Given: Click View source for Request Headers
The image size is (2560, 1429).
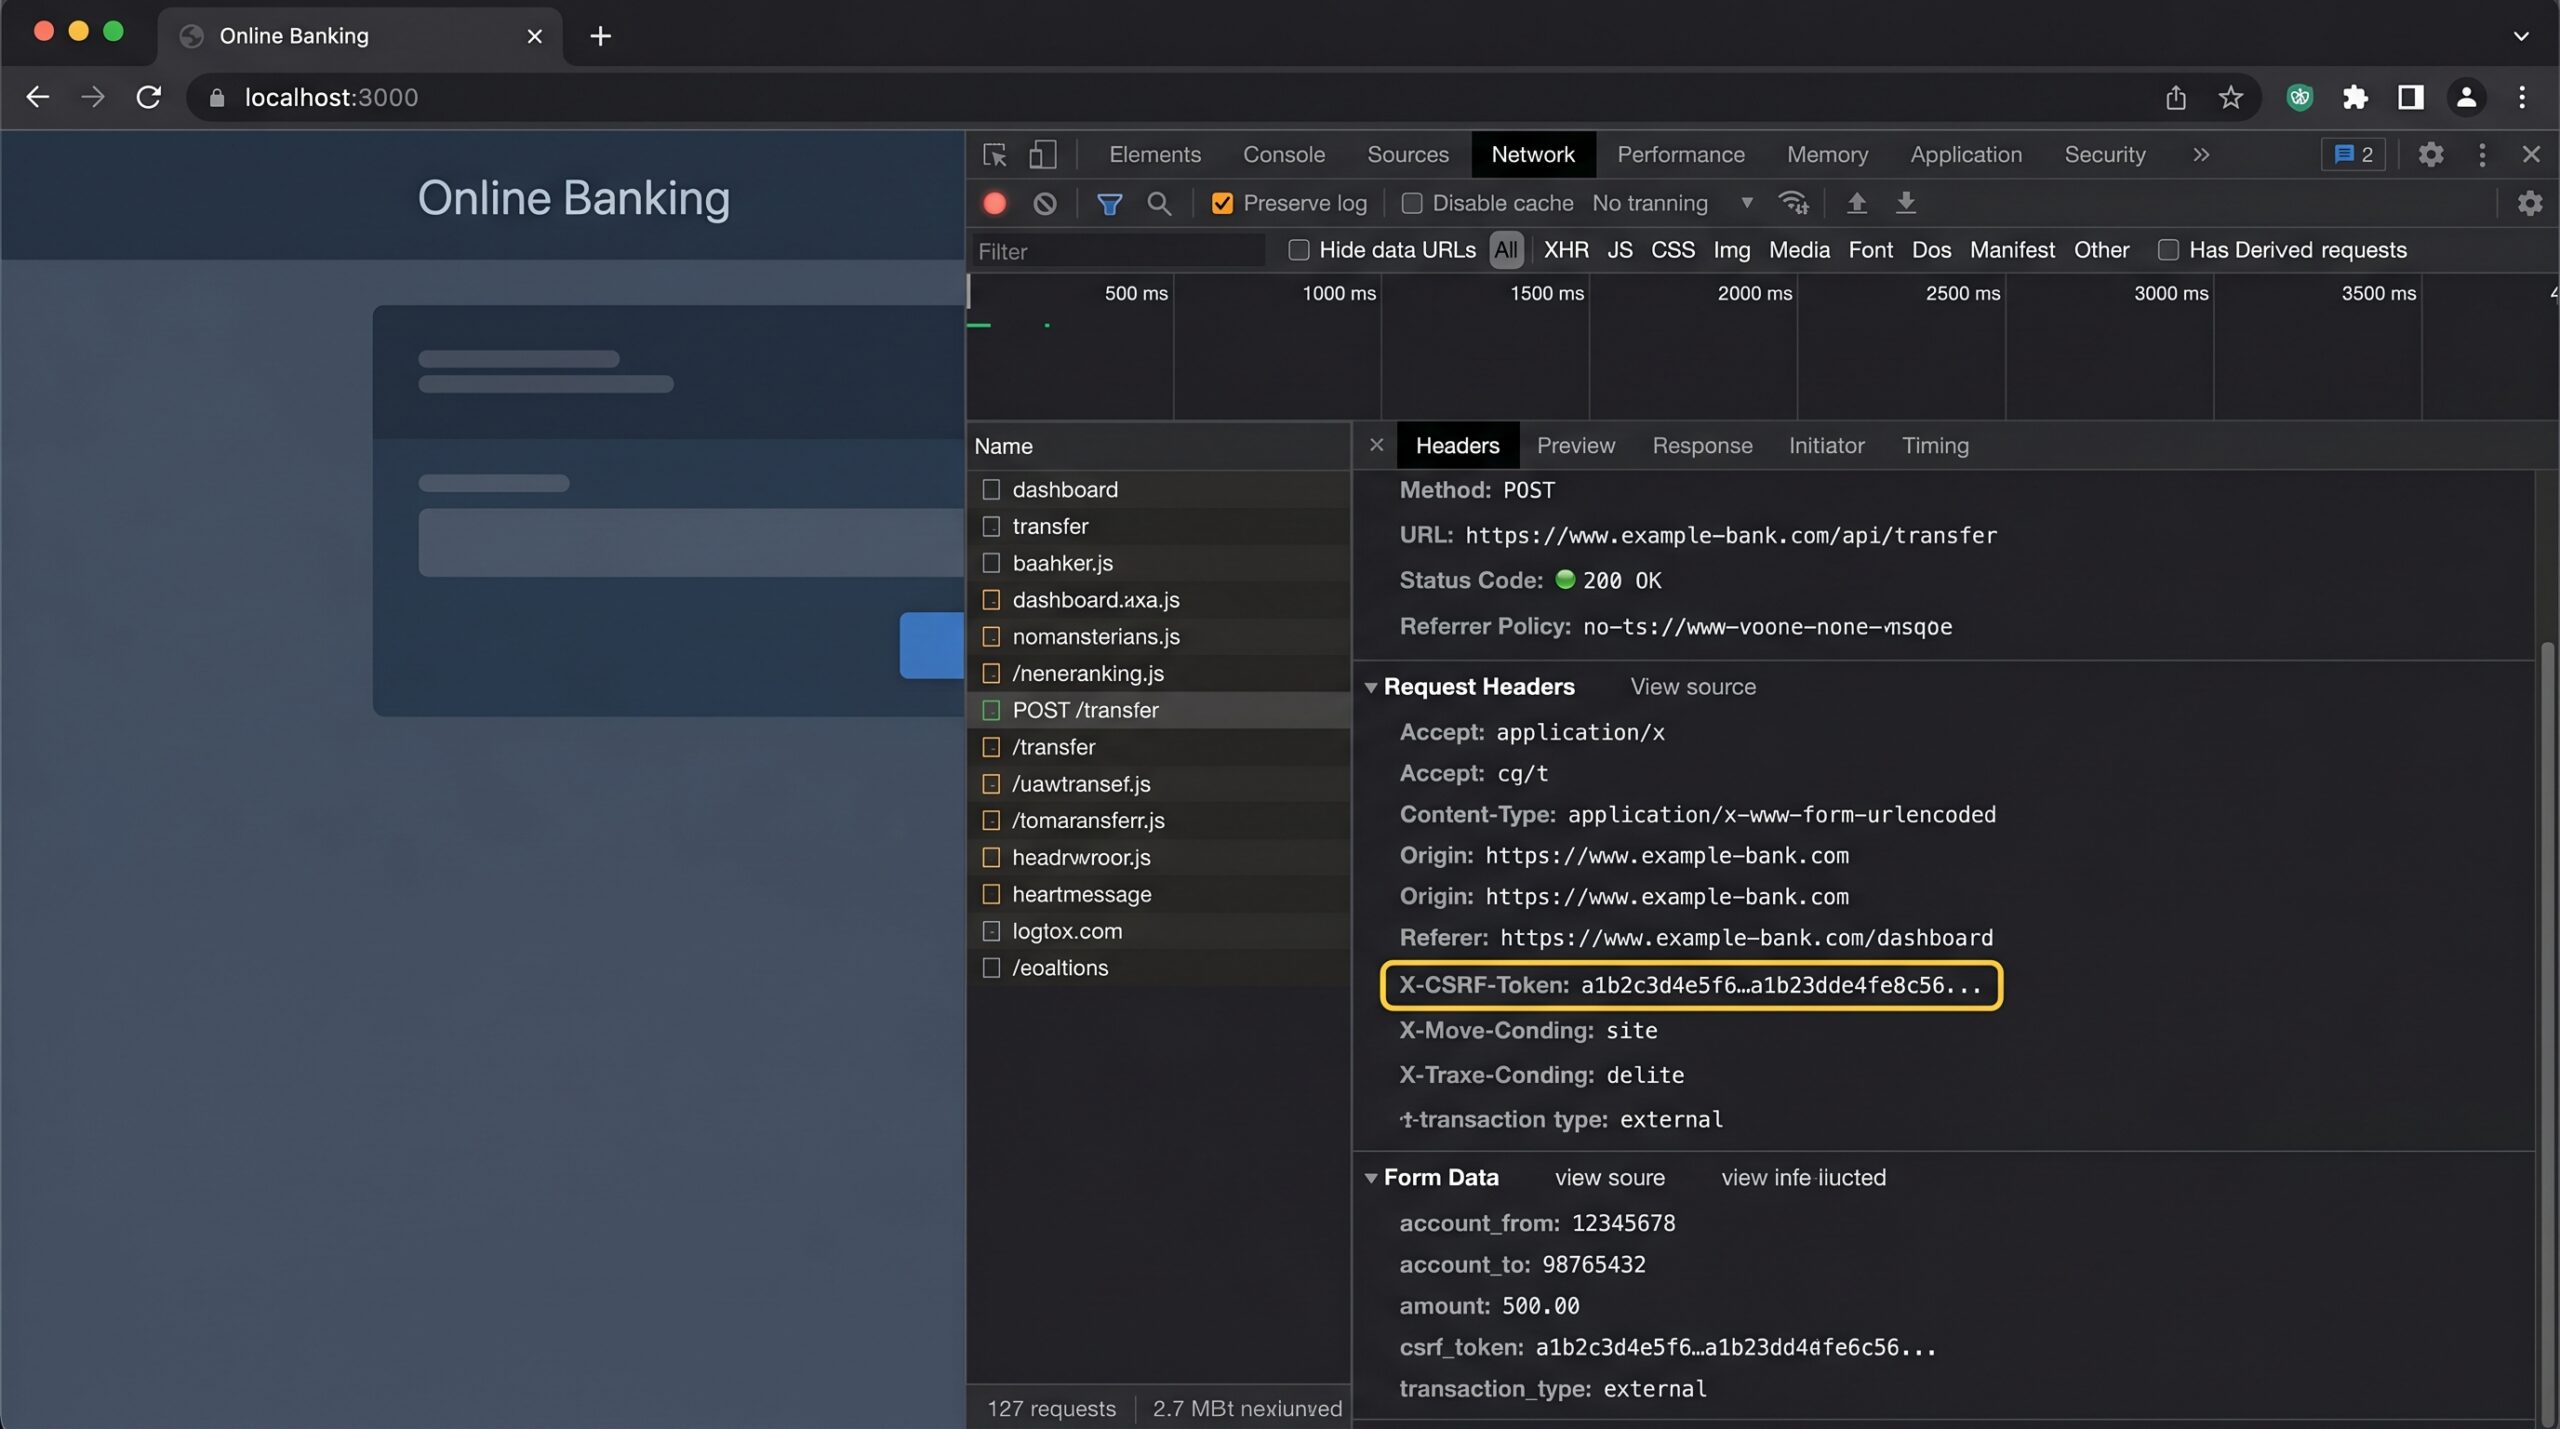Looking at the screenshot, I should (1693, 687).
